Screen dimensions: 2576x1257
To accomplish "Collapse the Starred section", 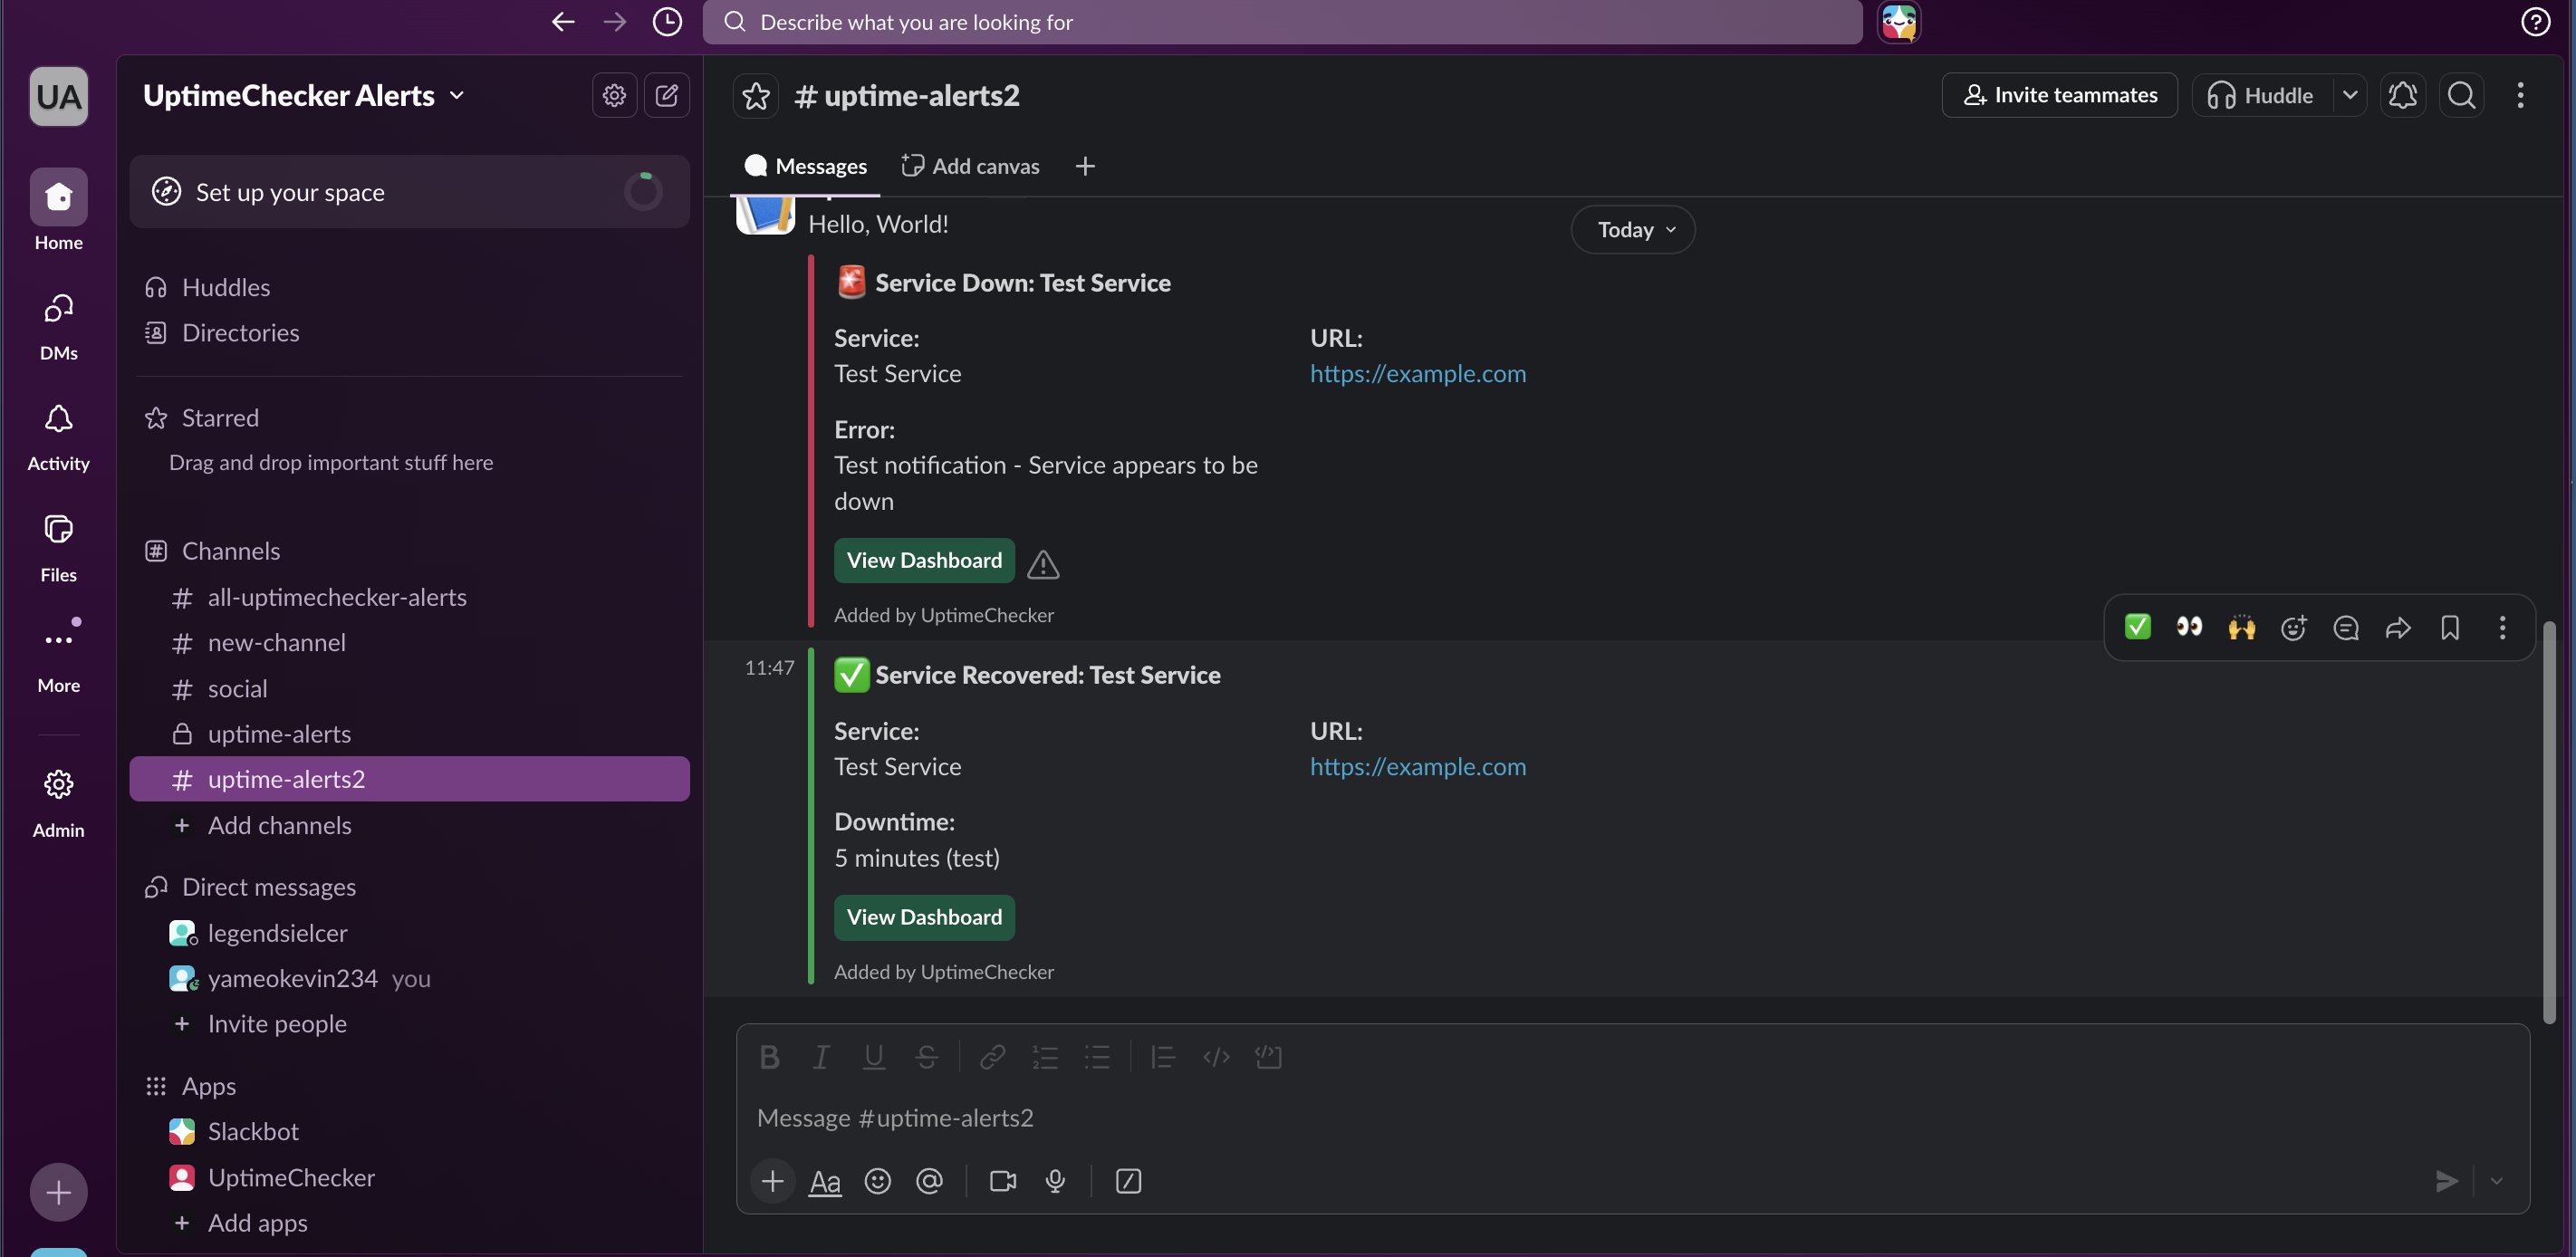I will pos(220,418).
